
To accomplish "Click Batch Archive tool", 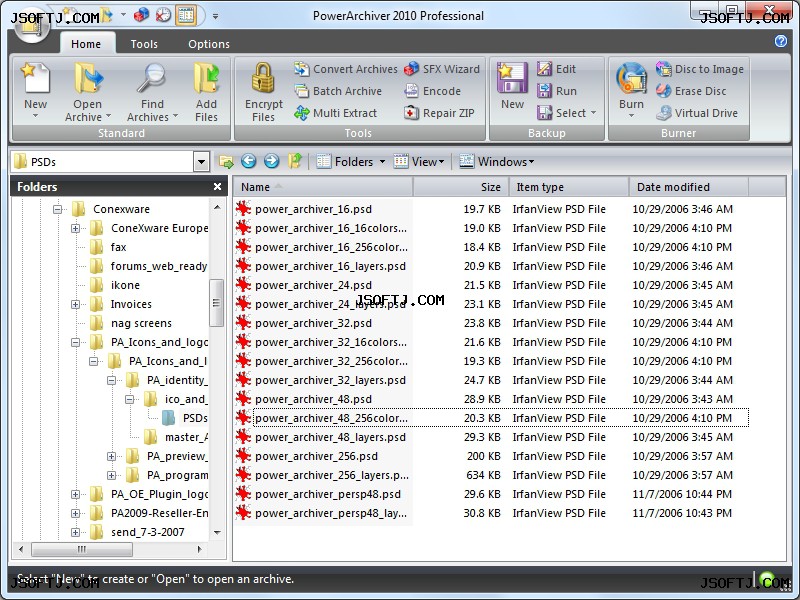I will (338, 91).
